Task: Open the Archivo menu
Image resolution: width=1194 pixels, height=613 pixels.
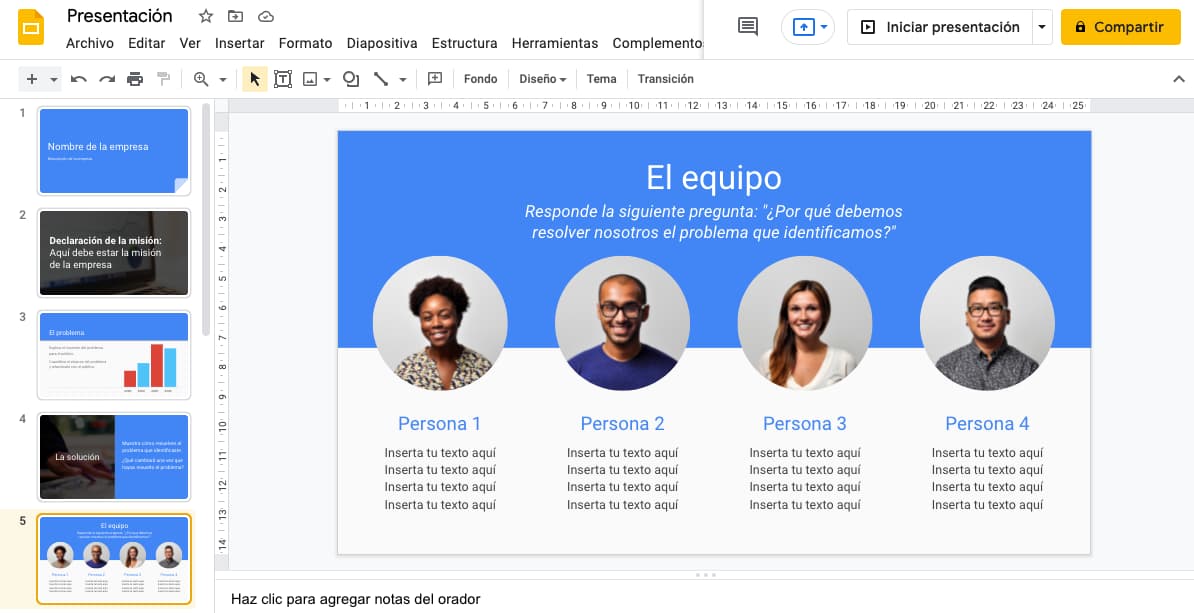Action: [89, 43]
